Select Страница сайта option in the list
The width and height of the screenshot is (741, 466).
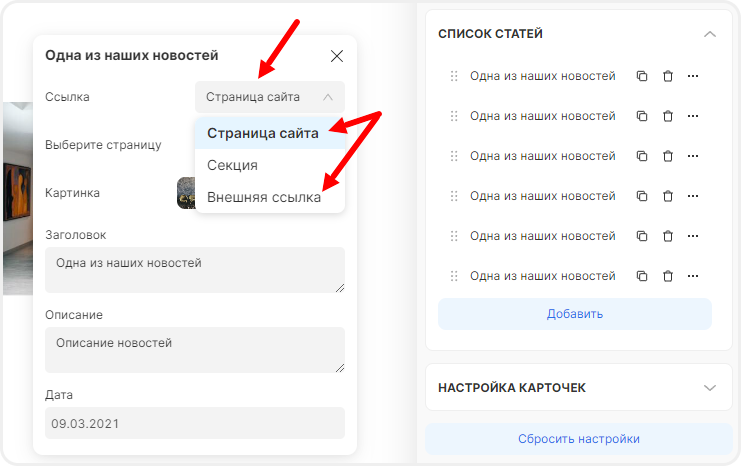coord(263,133)
